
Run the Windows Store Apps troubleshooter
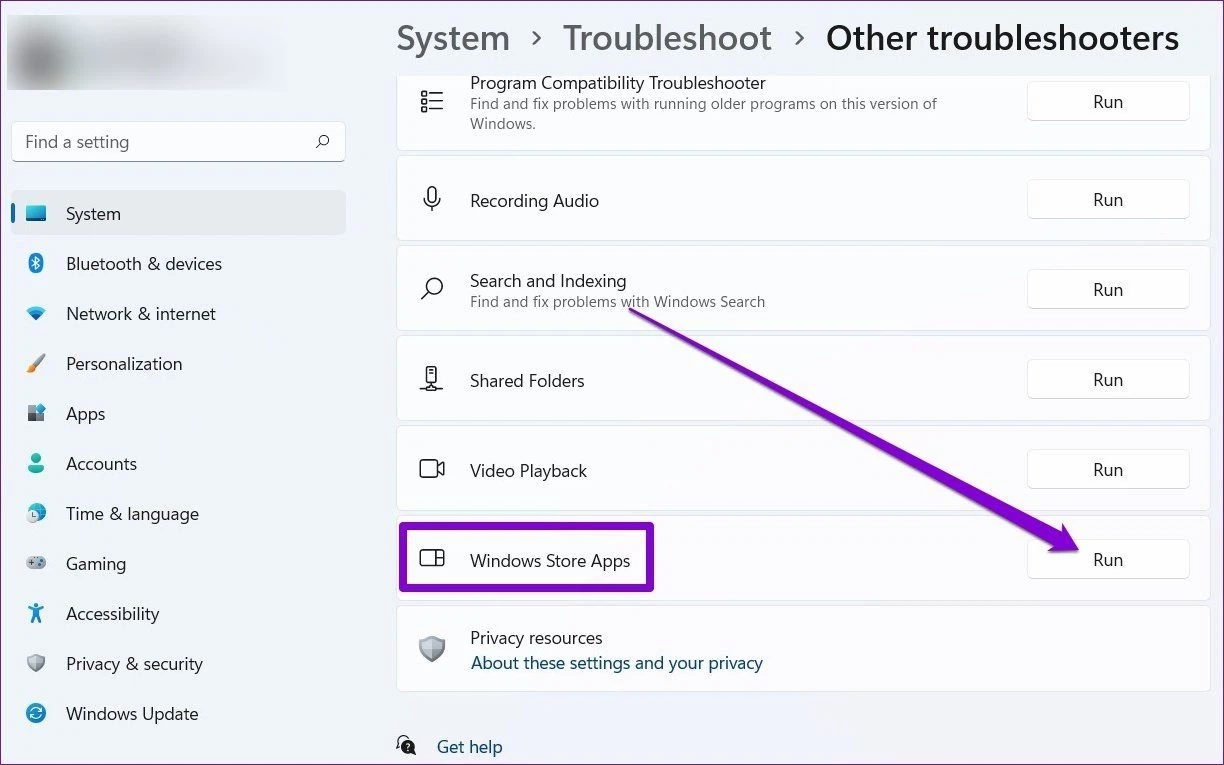1108,560
